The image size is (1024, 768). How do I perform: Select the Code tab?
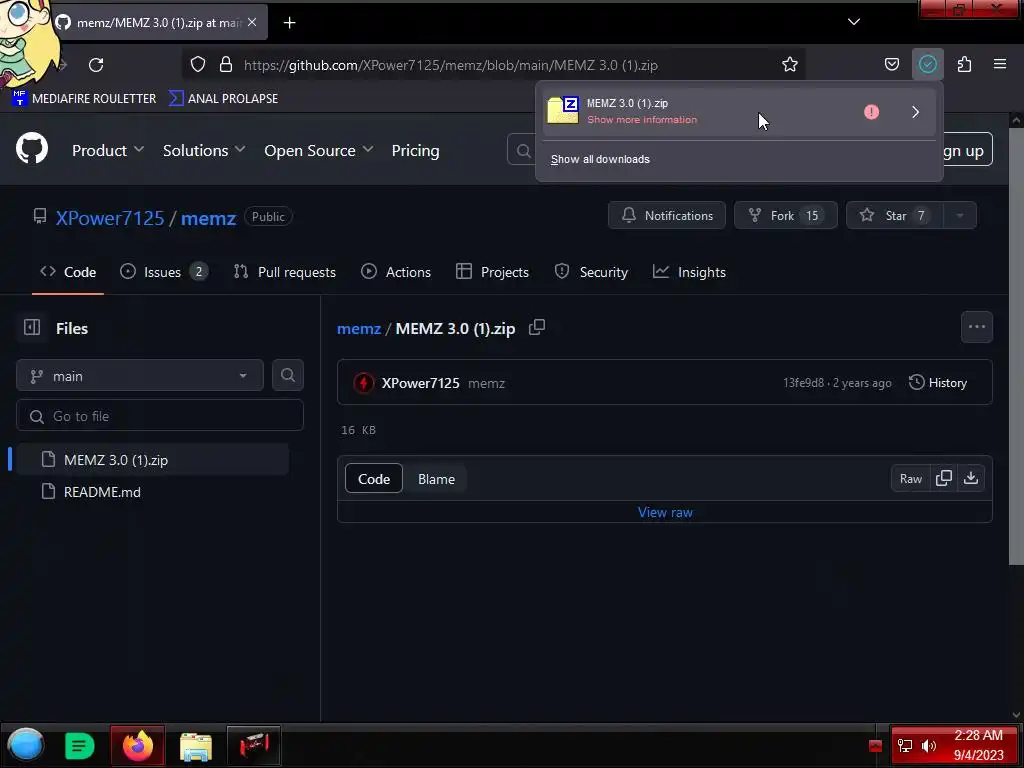pos(68,272)
